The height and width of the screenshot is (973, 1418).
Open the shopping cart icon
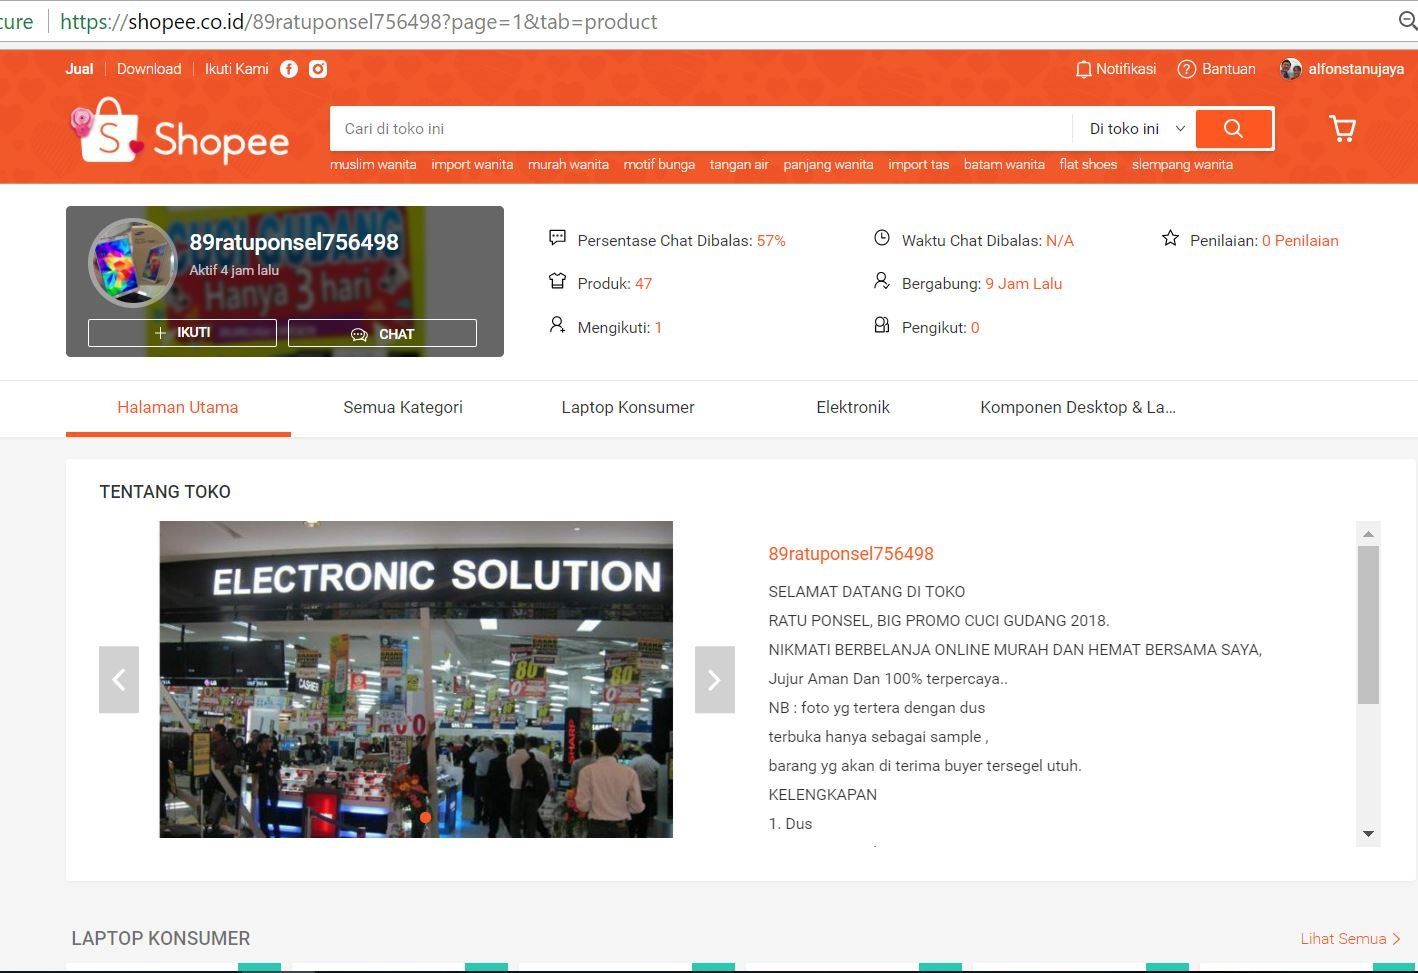coord(1342,128)
